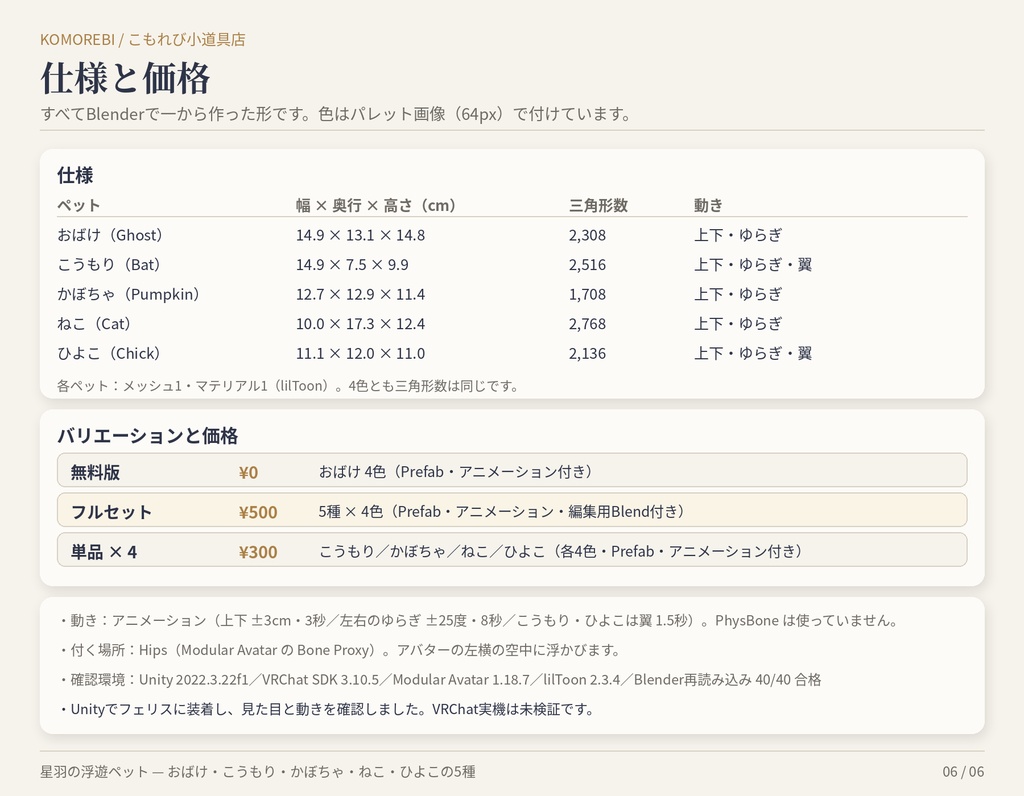Click the 仕様 section heading
This screenshot has height=796, width=1024.
click(75, 175)
